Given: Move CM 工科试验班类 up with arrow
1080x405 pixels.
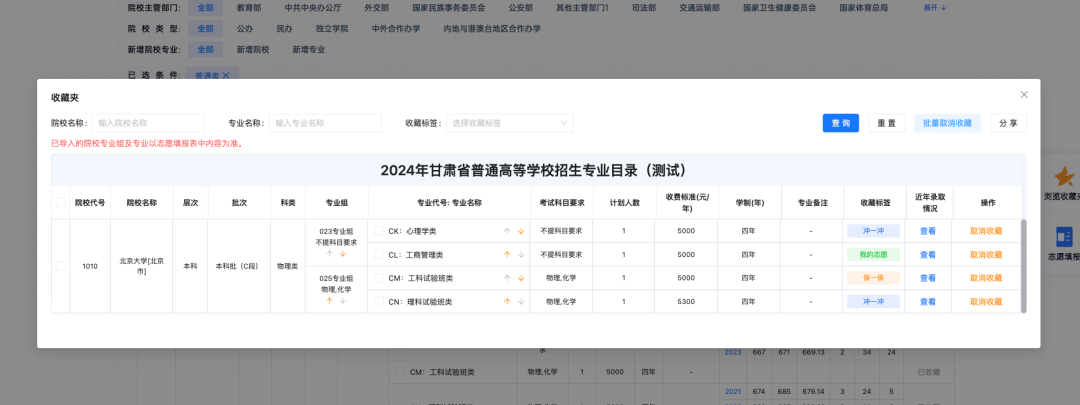Looking at the screenshot, I should [x=507, y=278].
